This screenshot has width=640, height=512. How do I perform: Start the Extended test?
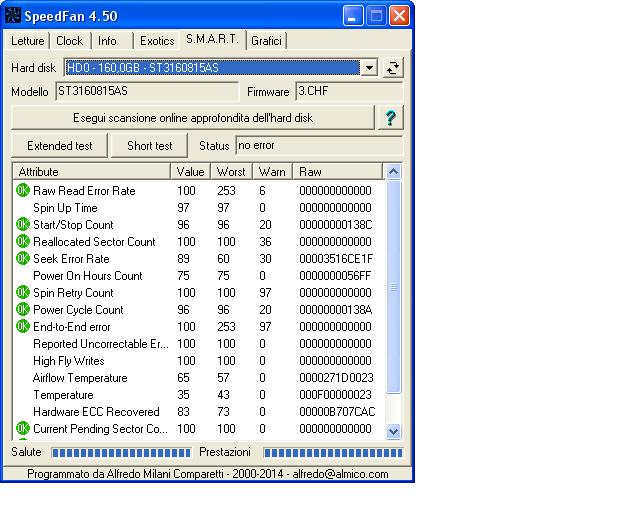coord(60,146)
